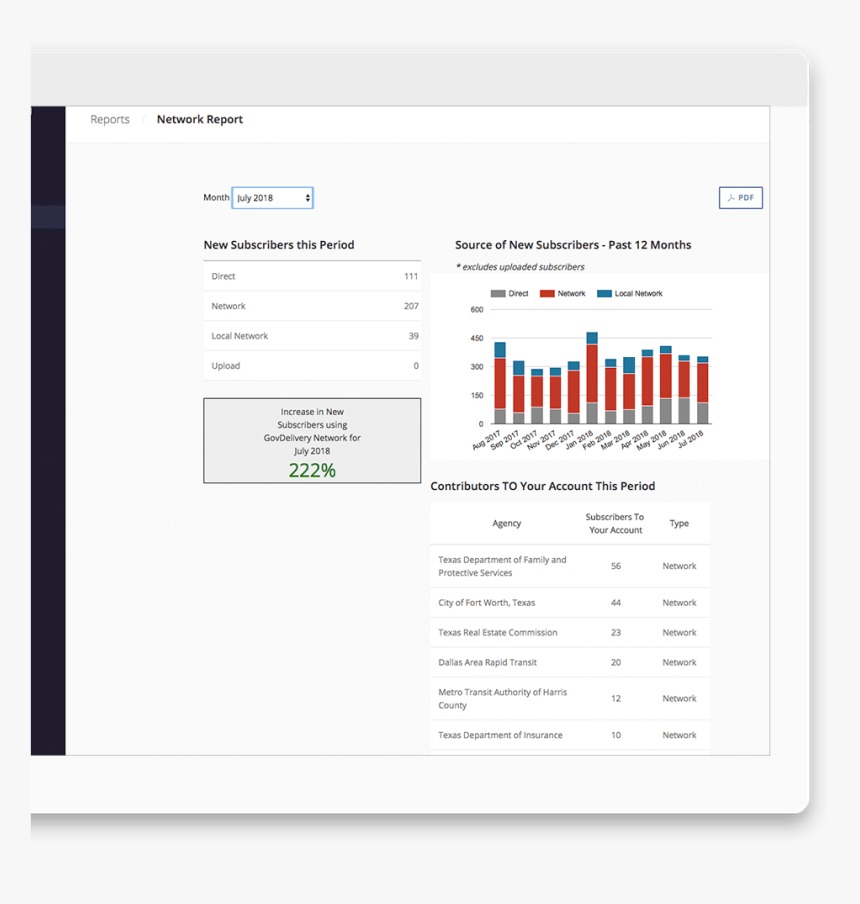Select Texas Department of Insurance row
The image size is (860, 904).
tap(570, 735)
